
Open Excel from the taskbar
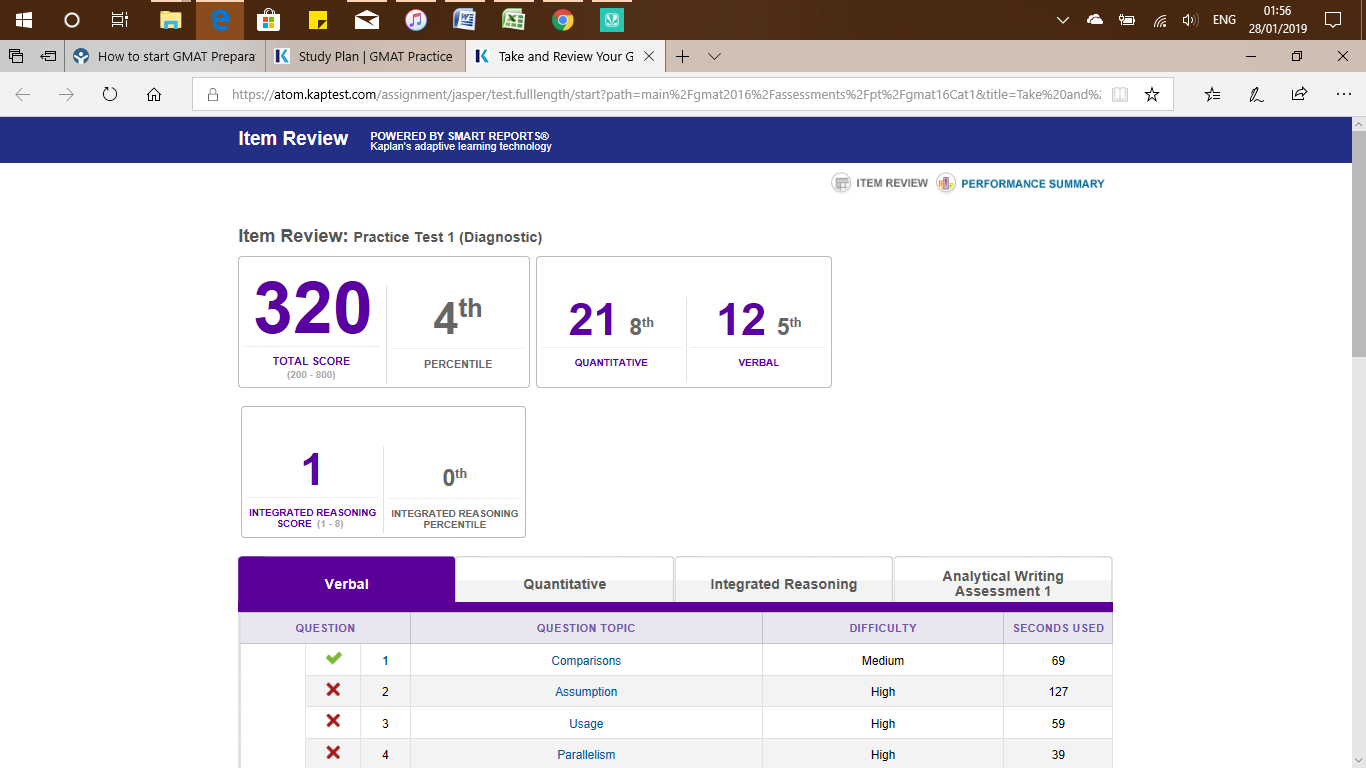click(x=514, y=20)
